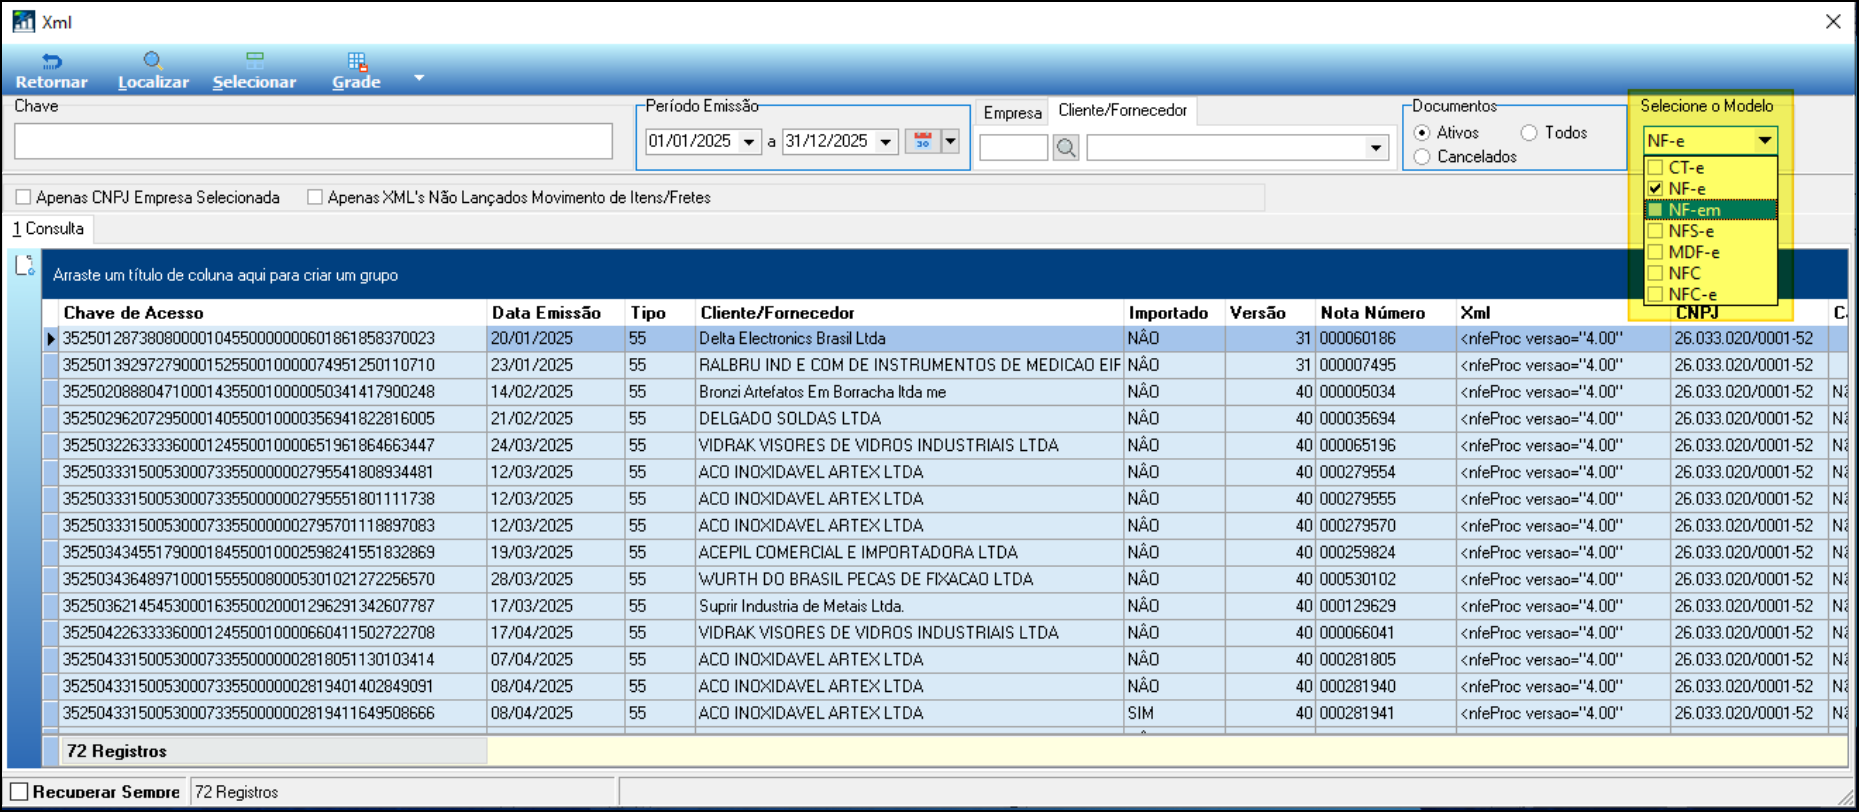
Task: Click the Localizar magnifier icon
Action: tap(152, 62)
